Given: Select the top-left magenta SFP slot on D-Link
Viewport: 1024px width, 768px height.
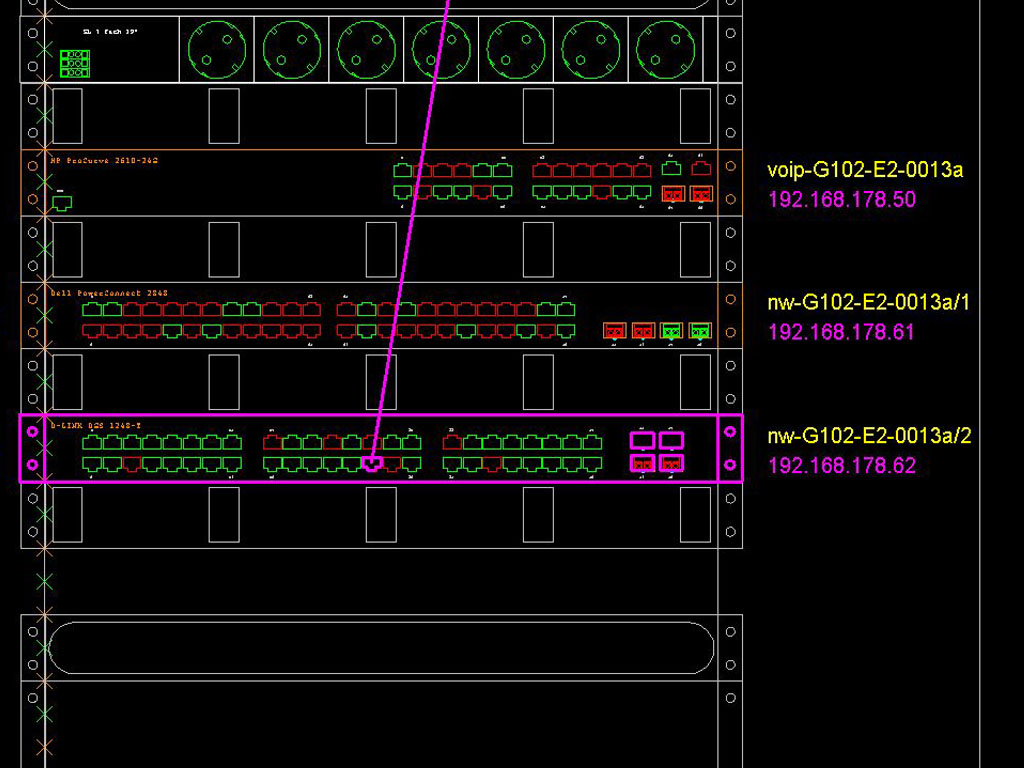Looking at the screenshot, I should tap(643, 440).
